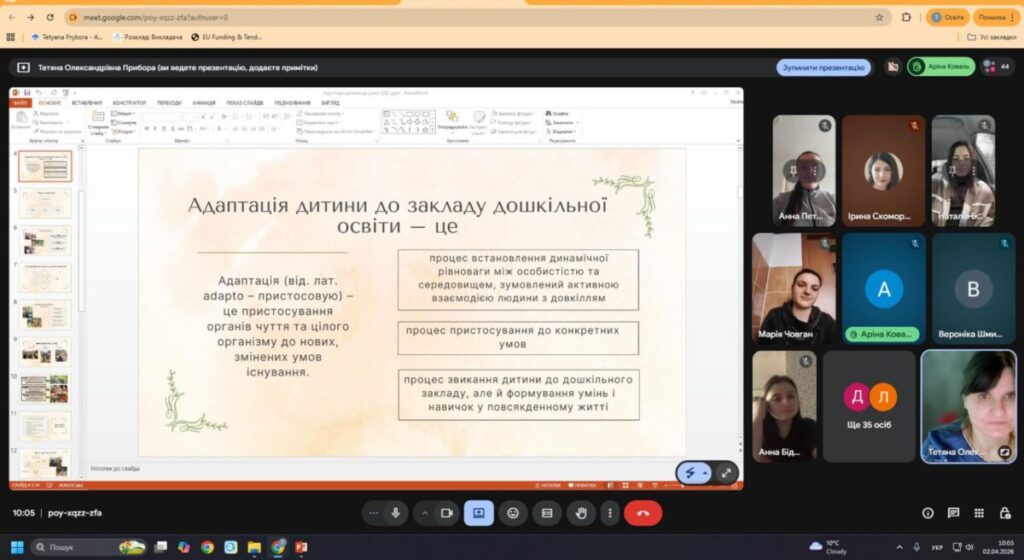
Task: Open meeting details info icon
Action: point(927,513)
